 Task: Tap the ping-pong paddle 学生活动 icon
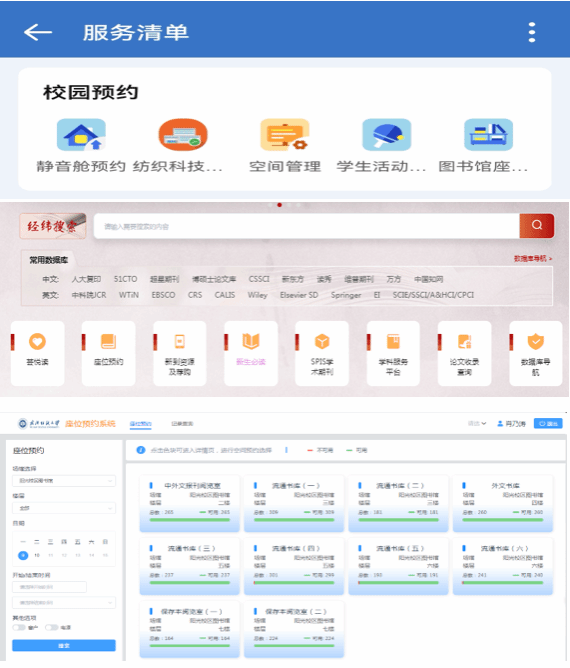click(x=386, y=135)
